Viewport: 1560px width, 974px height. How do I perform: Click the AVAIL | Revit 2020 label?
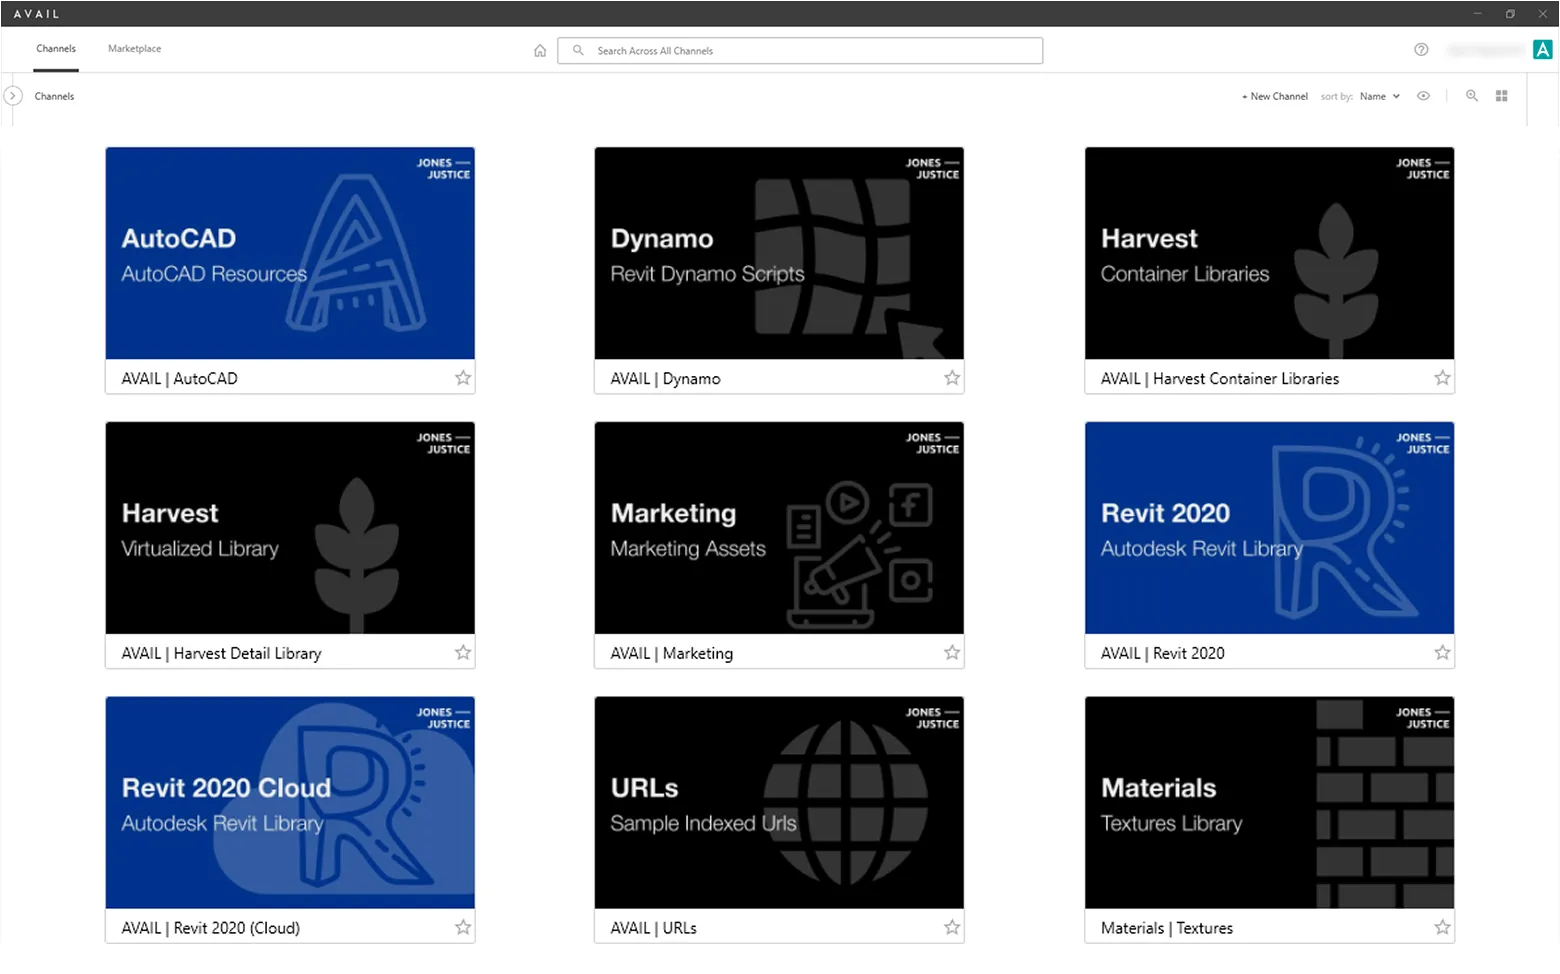[1163, 654]
